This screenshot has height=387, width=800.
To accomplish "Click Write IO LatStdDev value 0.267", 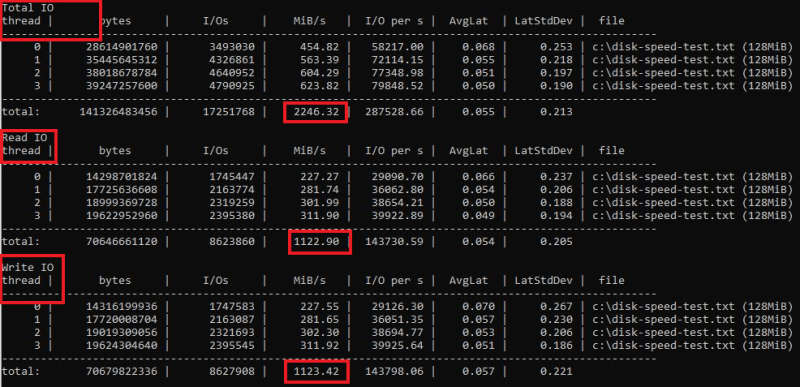I will point(556,307).
